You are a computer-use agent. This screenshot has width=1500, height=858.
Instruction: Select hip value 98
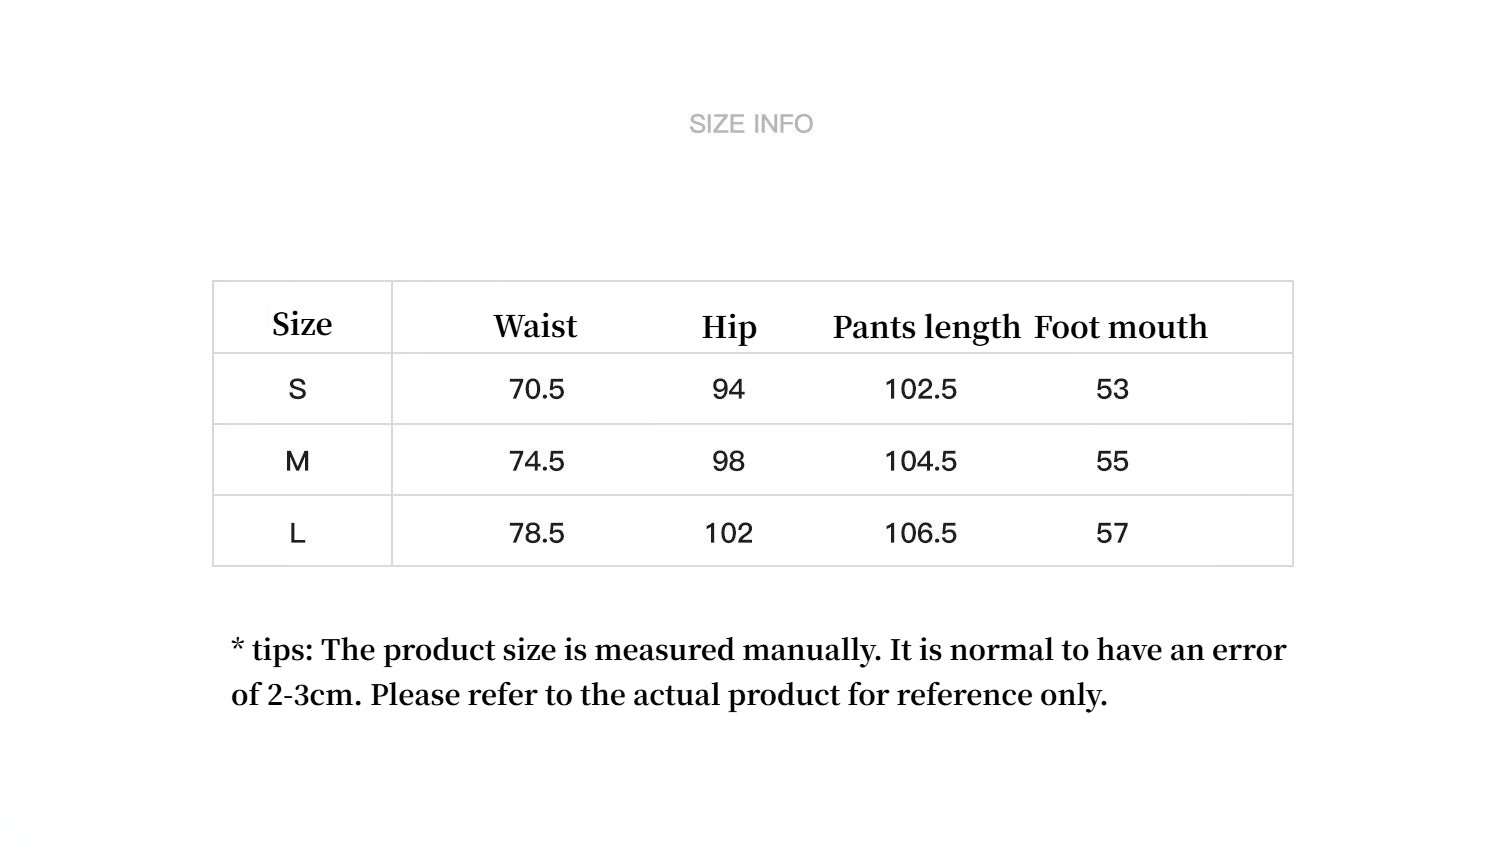click(728, 461)
